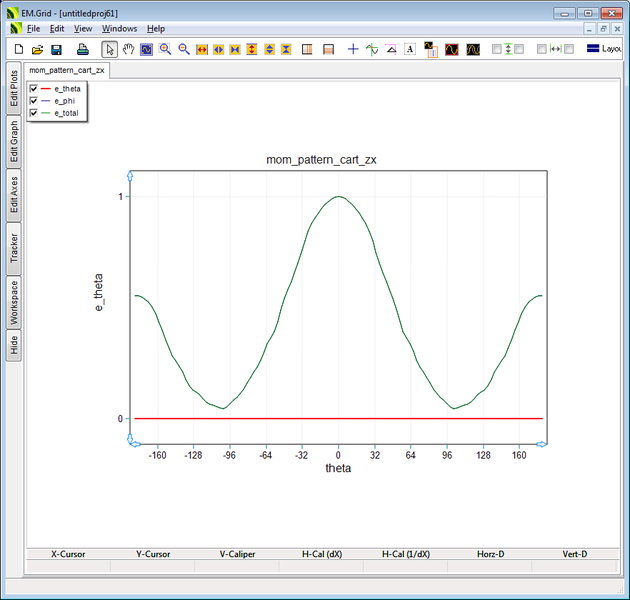Select the blue crosshair cursor tool
Screen dimensions: 630x600
tap(353, 49)
